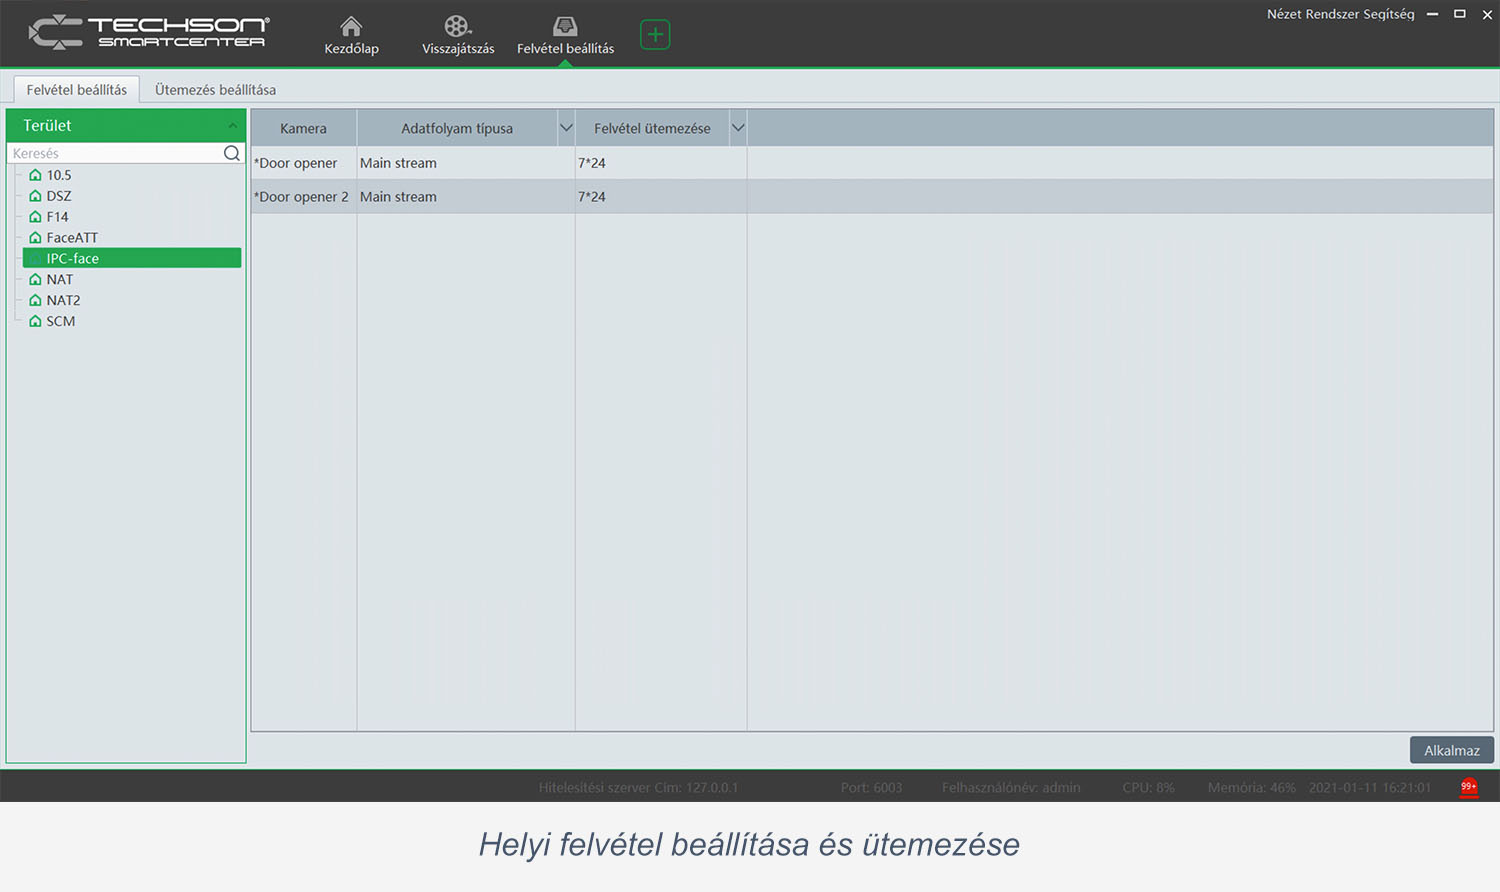
Task: Open the Kezdőlap home icon
Action: (x=351, y=27)
